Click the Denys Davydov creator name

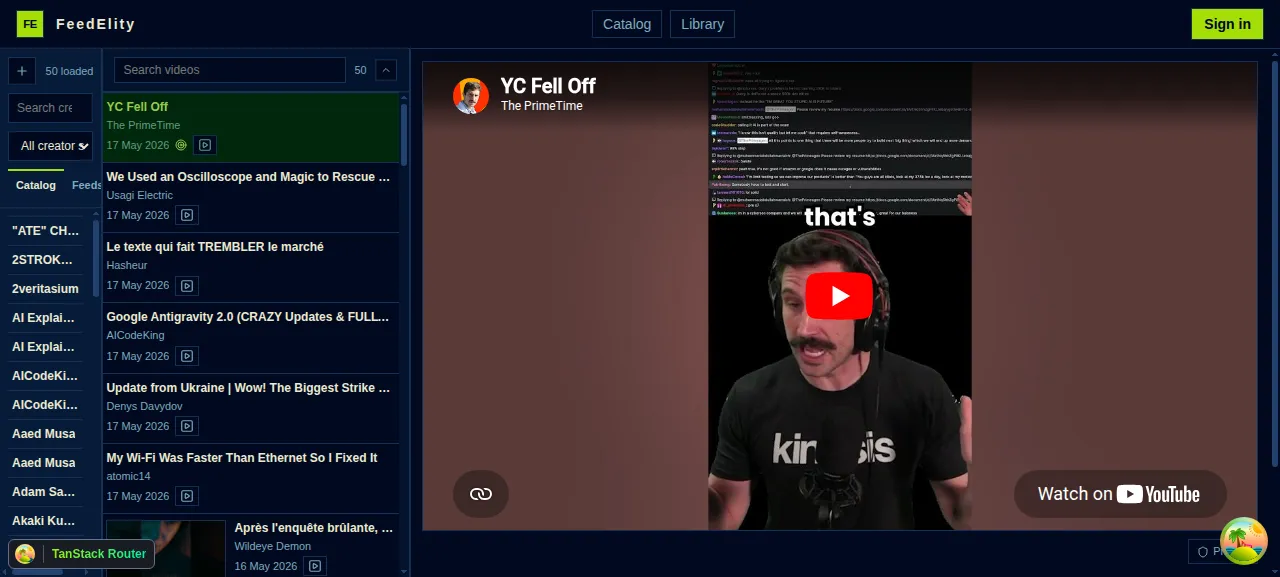click(x=145, y=406)
